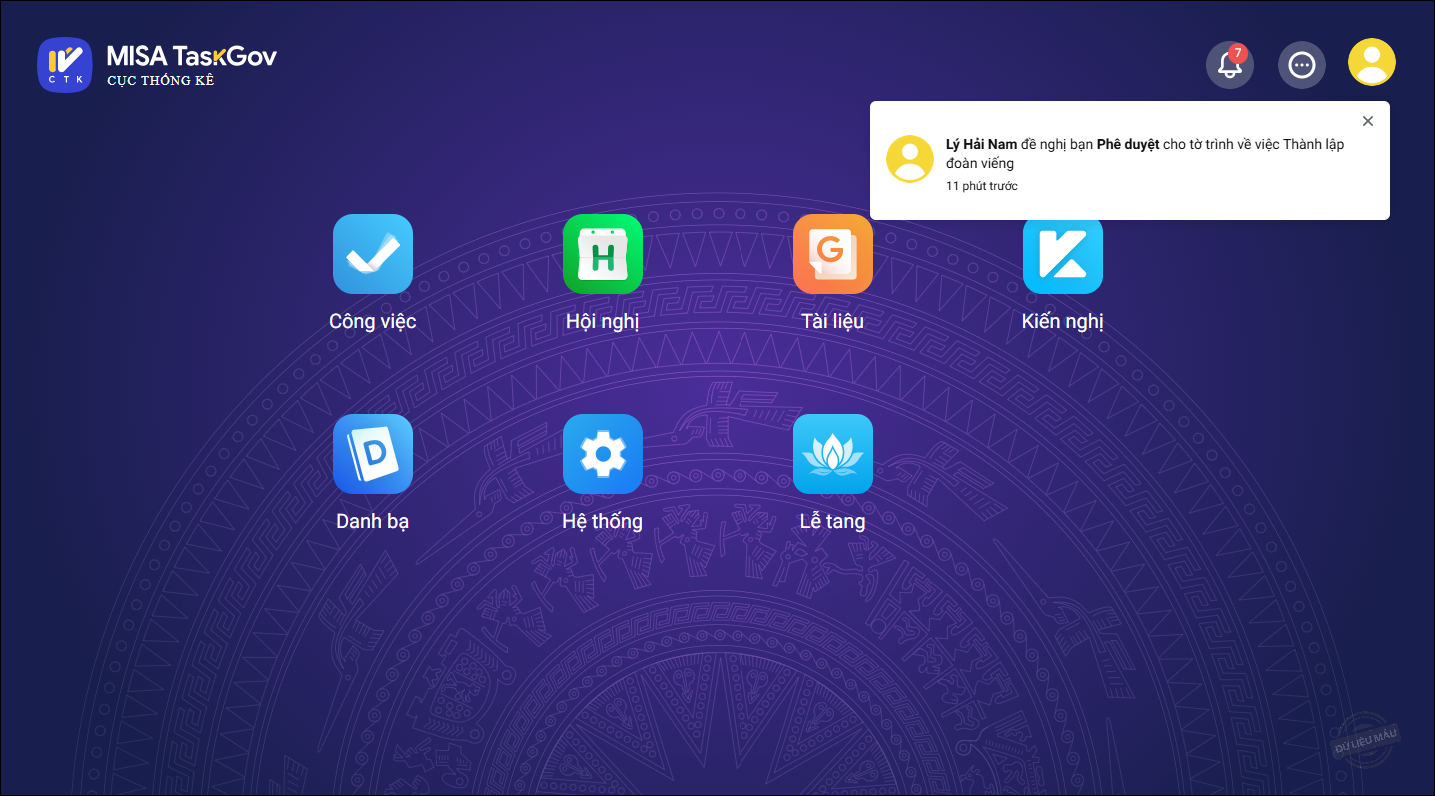The width and height of the screenshot is (1435, 796).
Task: Open the three-dot more options button
Action: click(x=1301, y=65)
